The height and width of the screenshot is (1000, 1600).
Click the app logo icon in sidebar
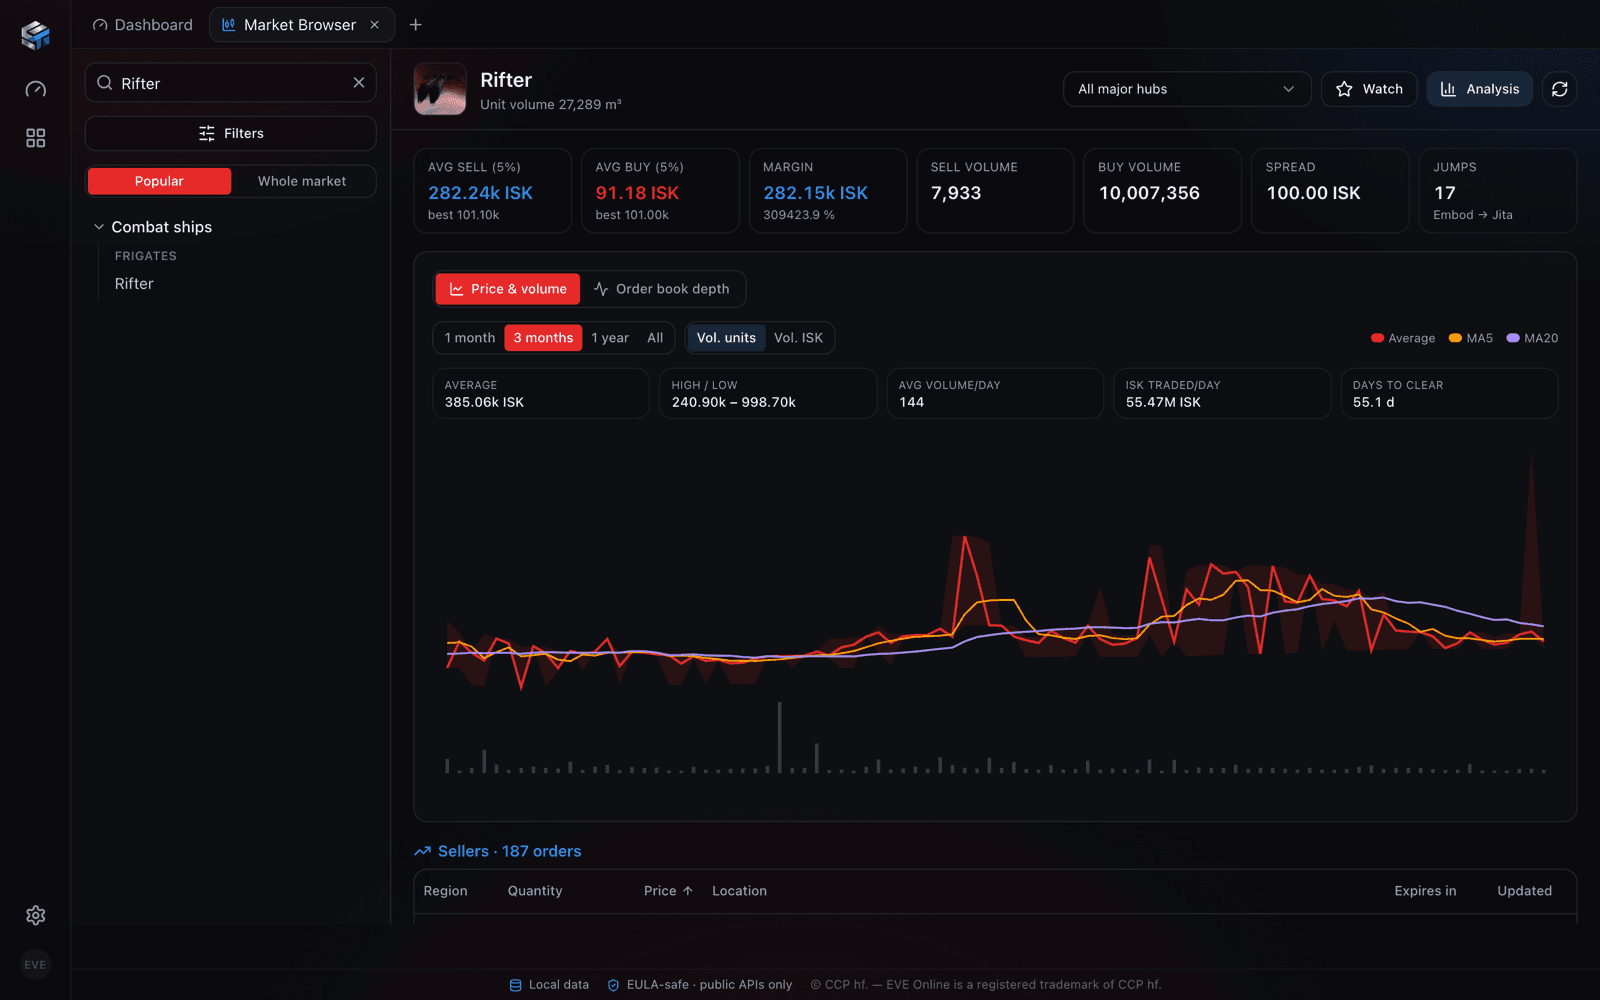[35, 35]
